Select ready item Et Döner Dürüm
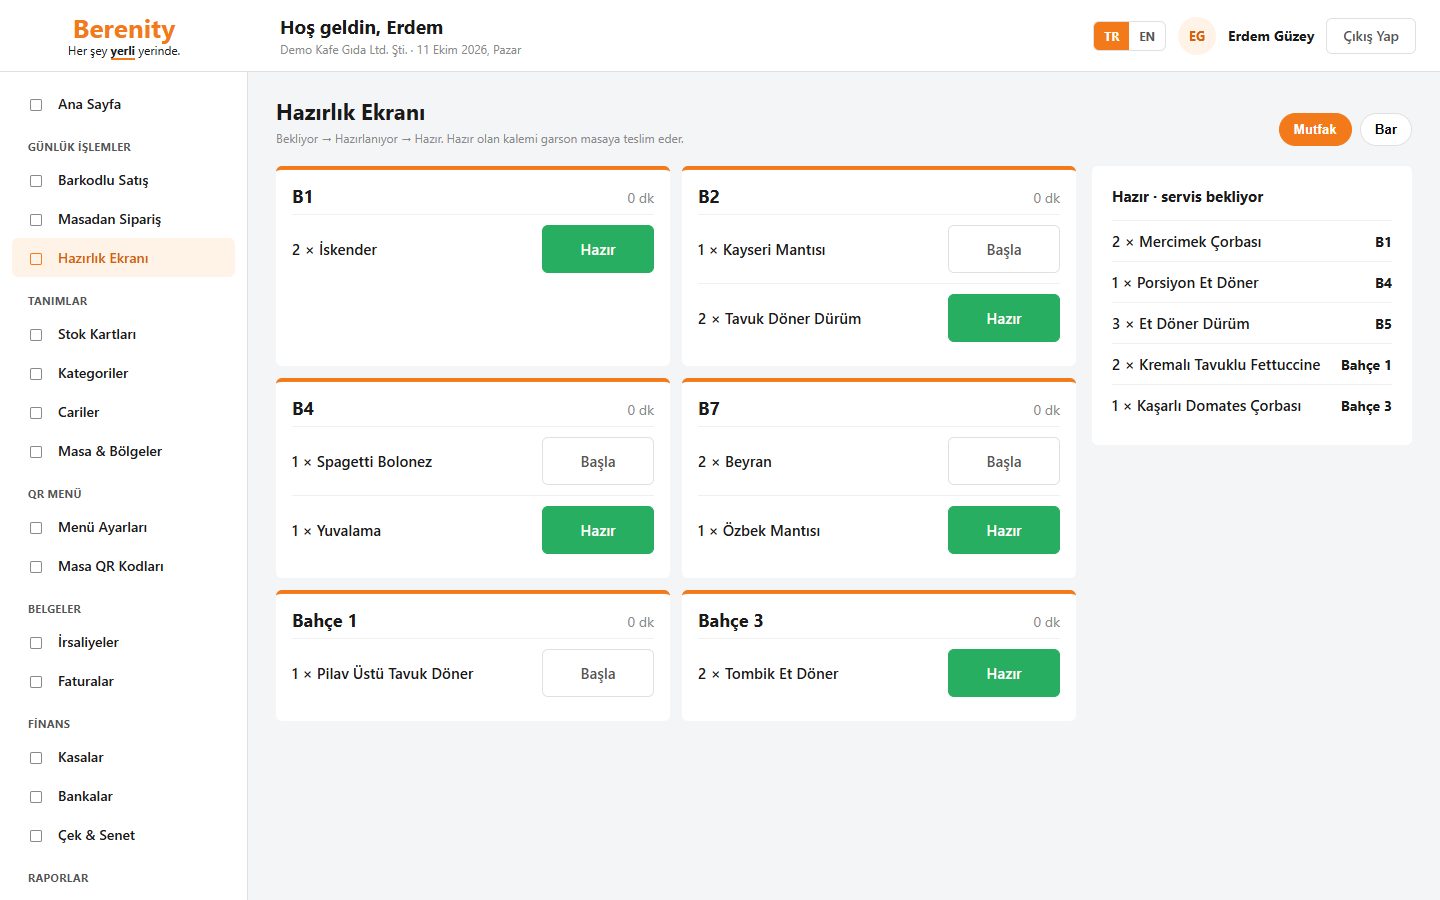This screenshot has height=900, width=1440. point(1252,324)
